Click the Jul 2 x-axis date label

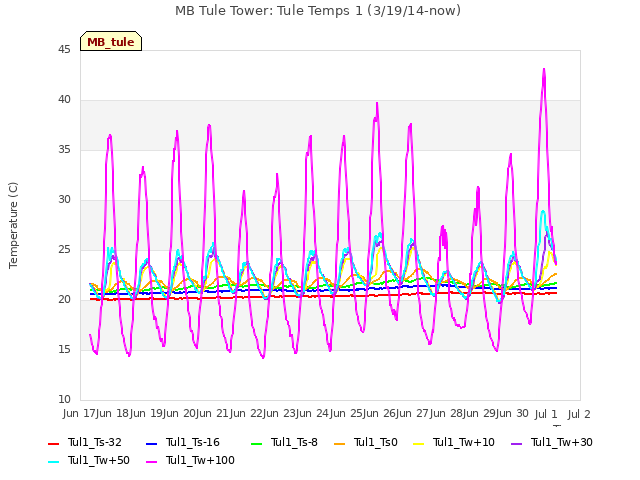tap(579, 414)
